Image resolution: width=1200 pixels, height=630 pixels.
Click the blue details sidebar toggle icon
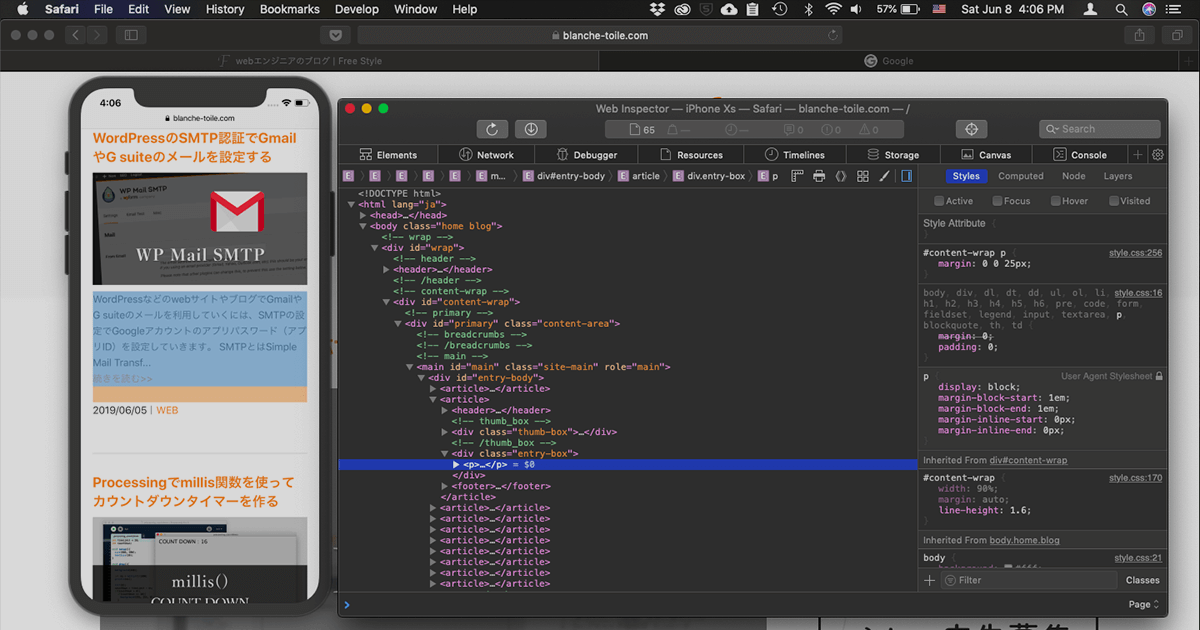coord(906,175)
